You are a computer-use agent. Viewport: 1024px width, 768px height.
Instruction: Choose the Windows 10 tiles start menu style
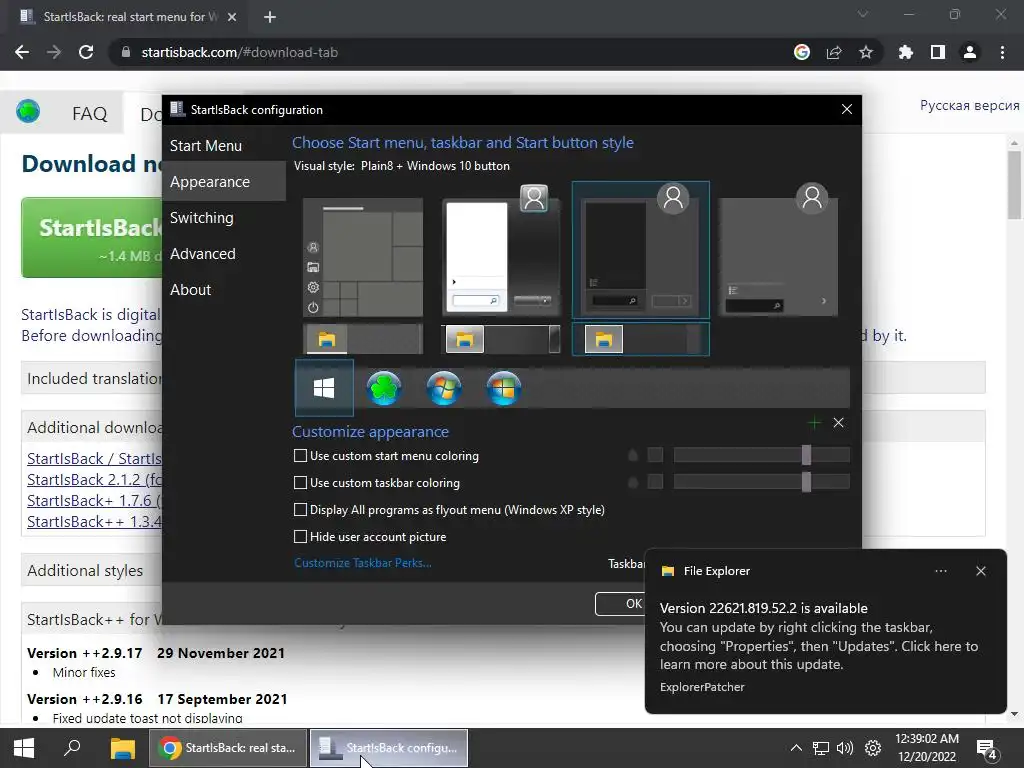363,257
